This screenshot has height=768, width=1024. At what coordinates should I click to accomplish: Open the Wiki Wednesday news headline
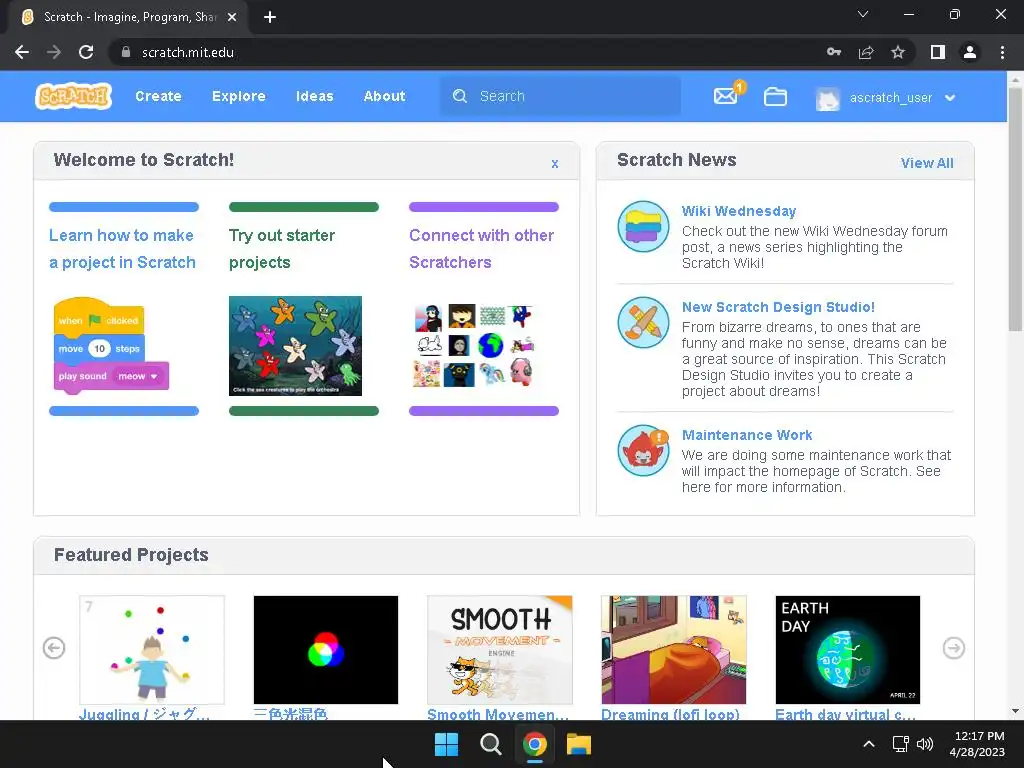point(739,211)
